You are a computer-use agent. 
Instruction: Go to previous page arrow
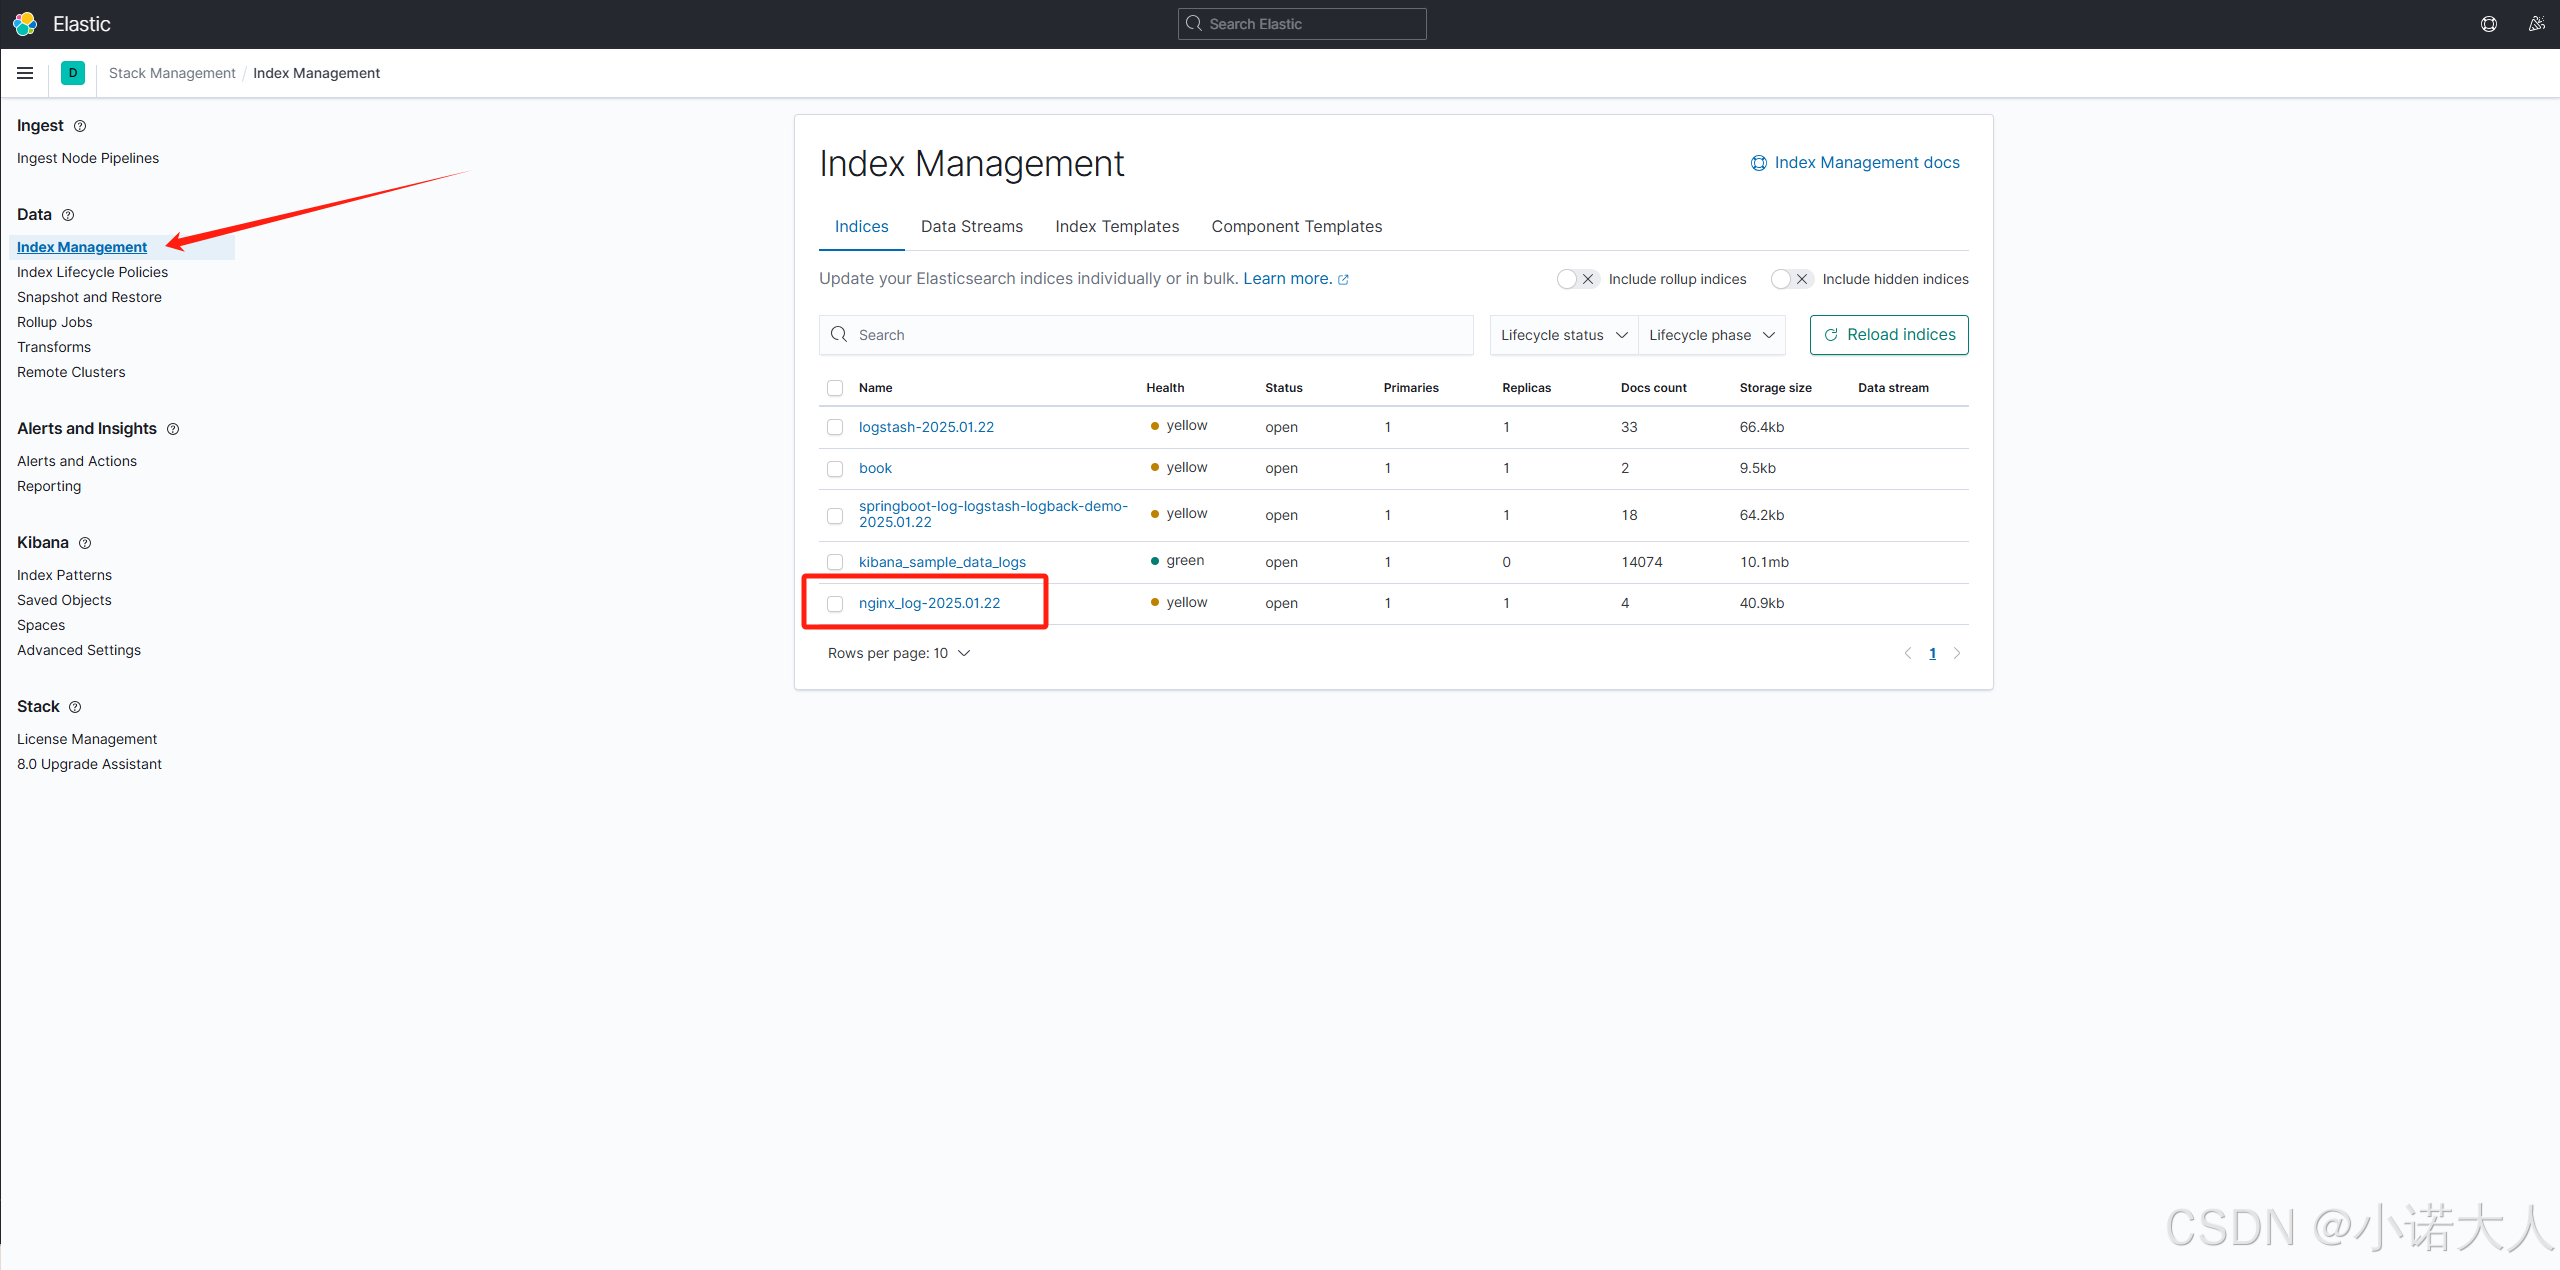tap(1908, 653)
